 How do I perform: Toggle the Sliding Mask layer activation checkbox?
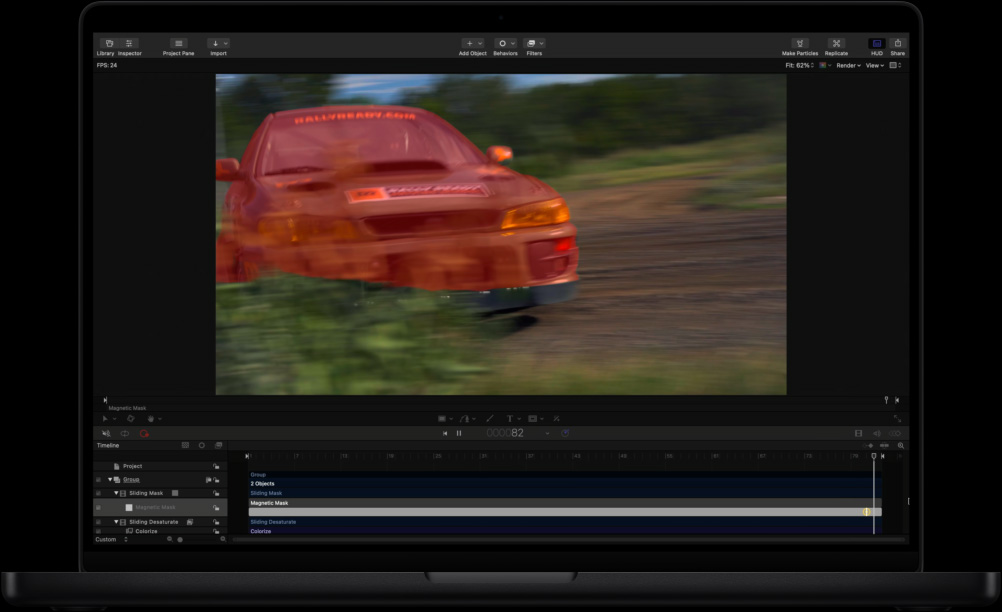click(98, 493)
